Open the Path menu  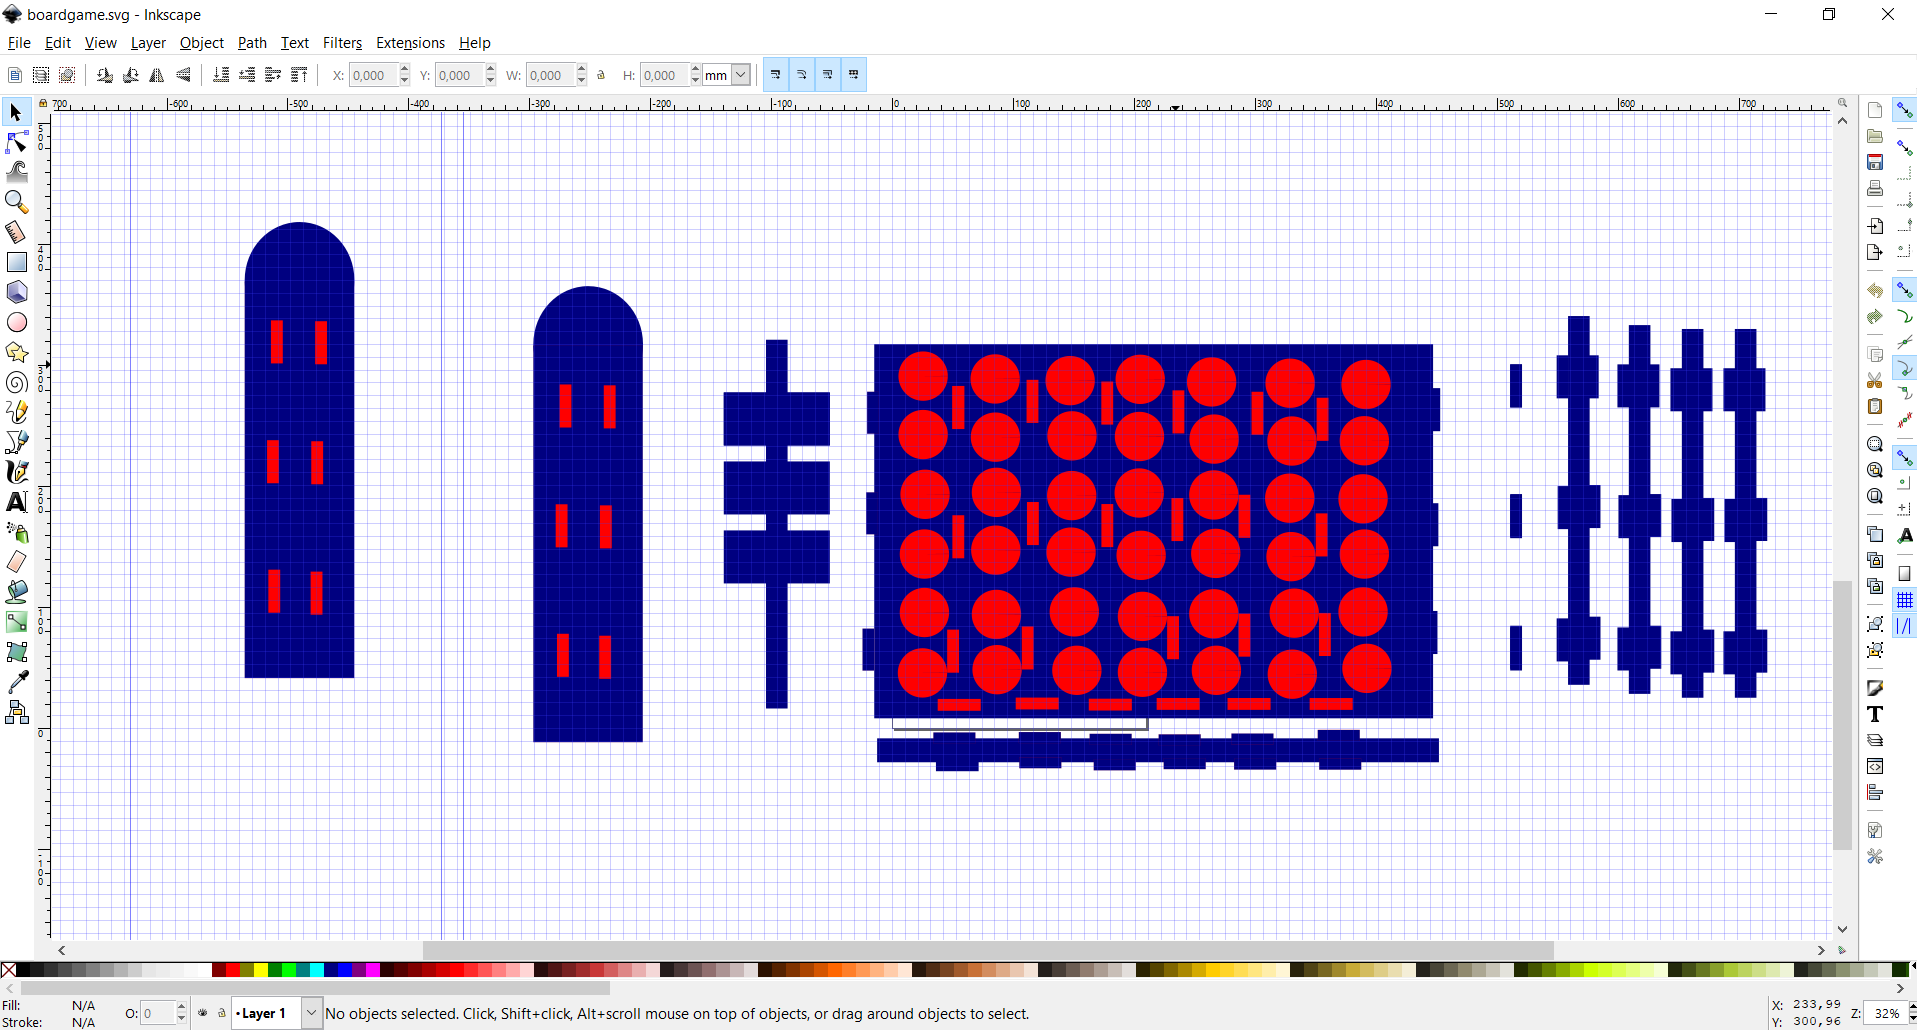click(252, 43)
